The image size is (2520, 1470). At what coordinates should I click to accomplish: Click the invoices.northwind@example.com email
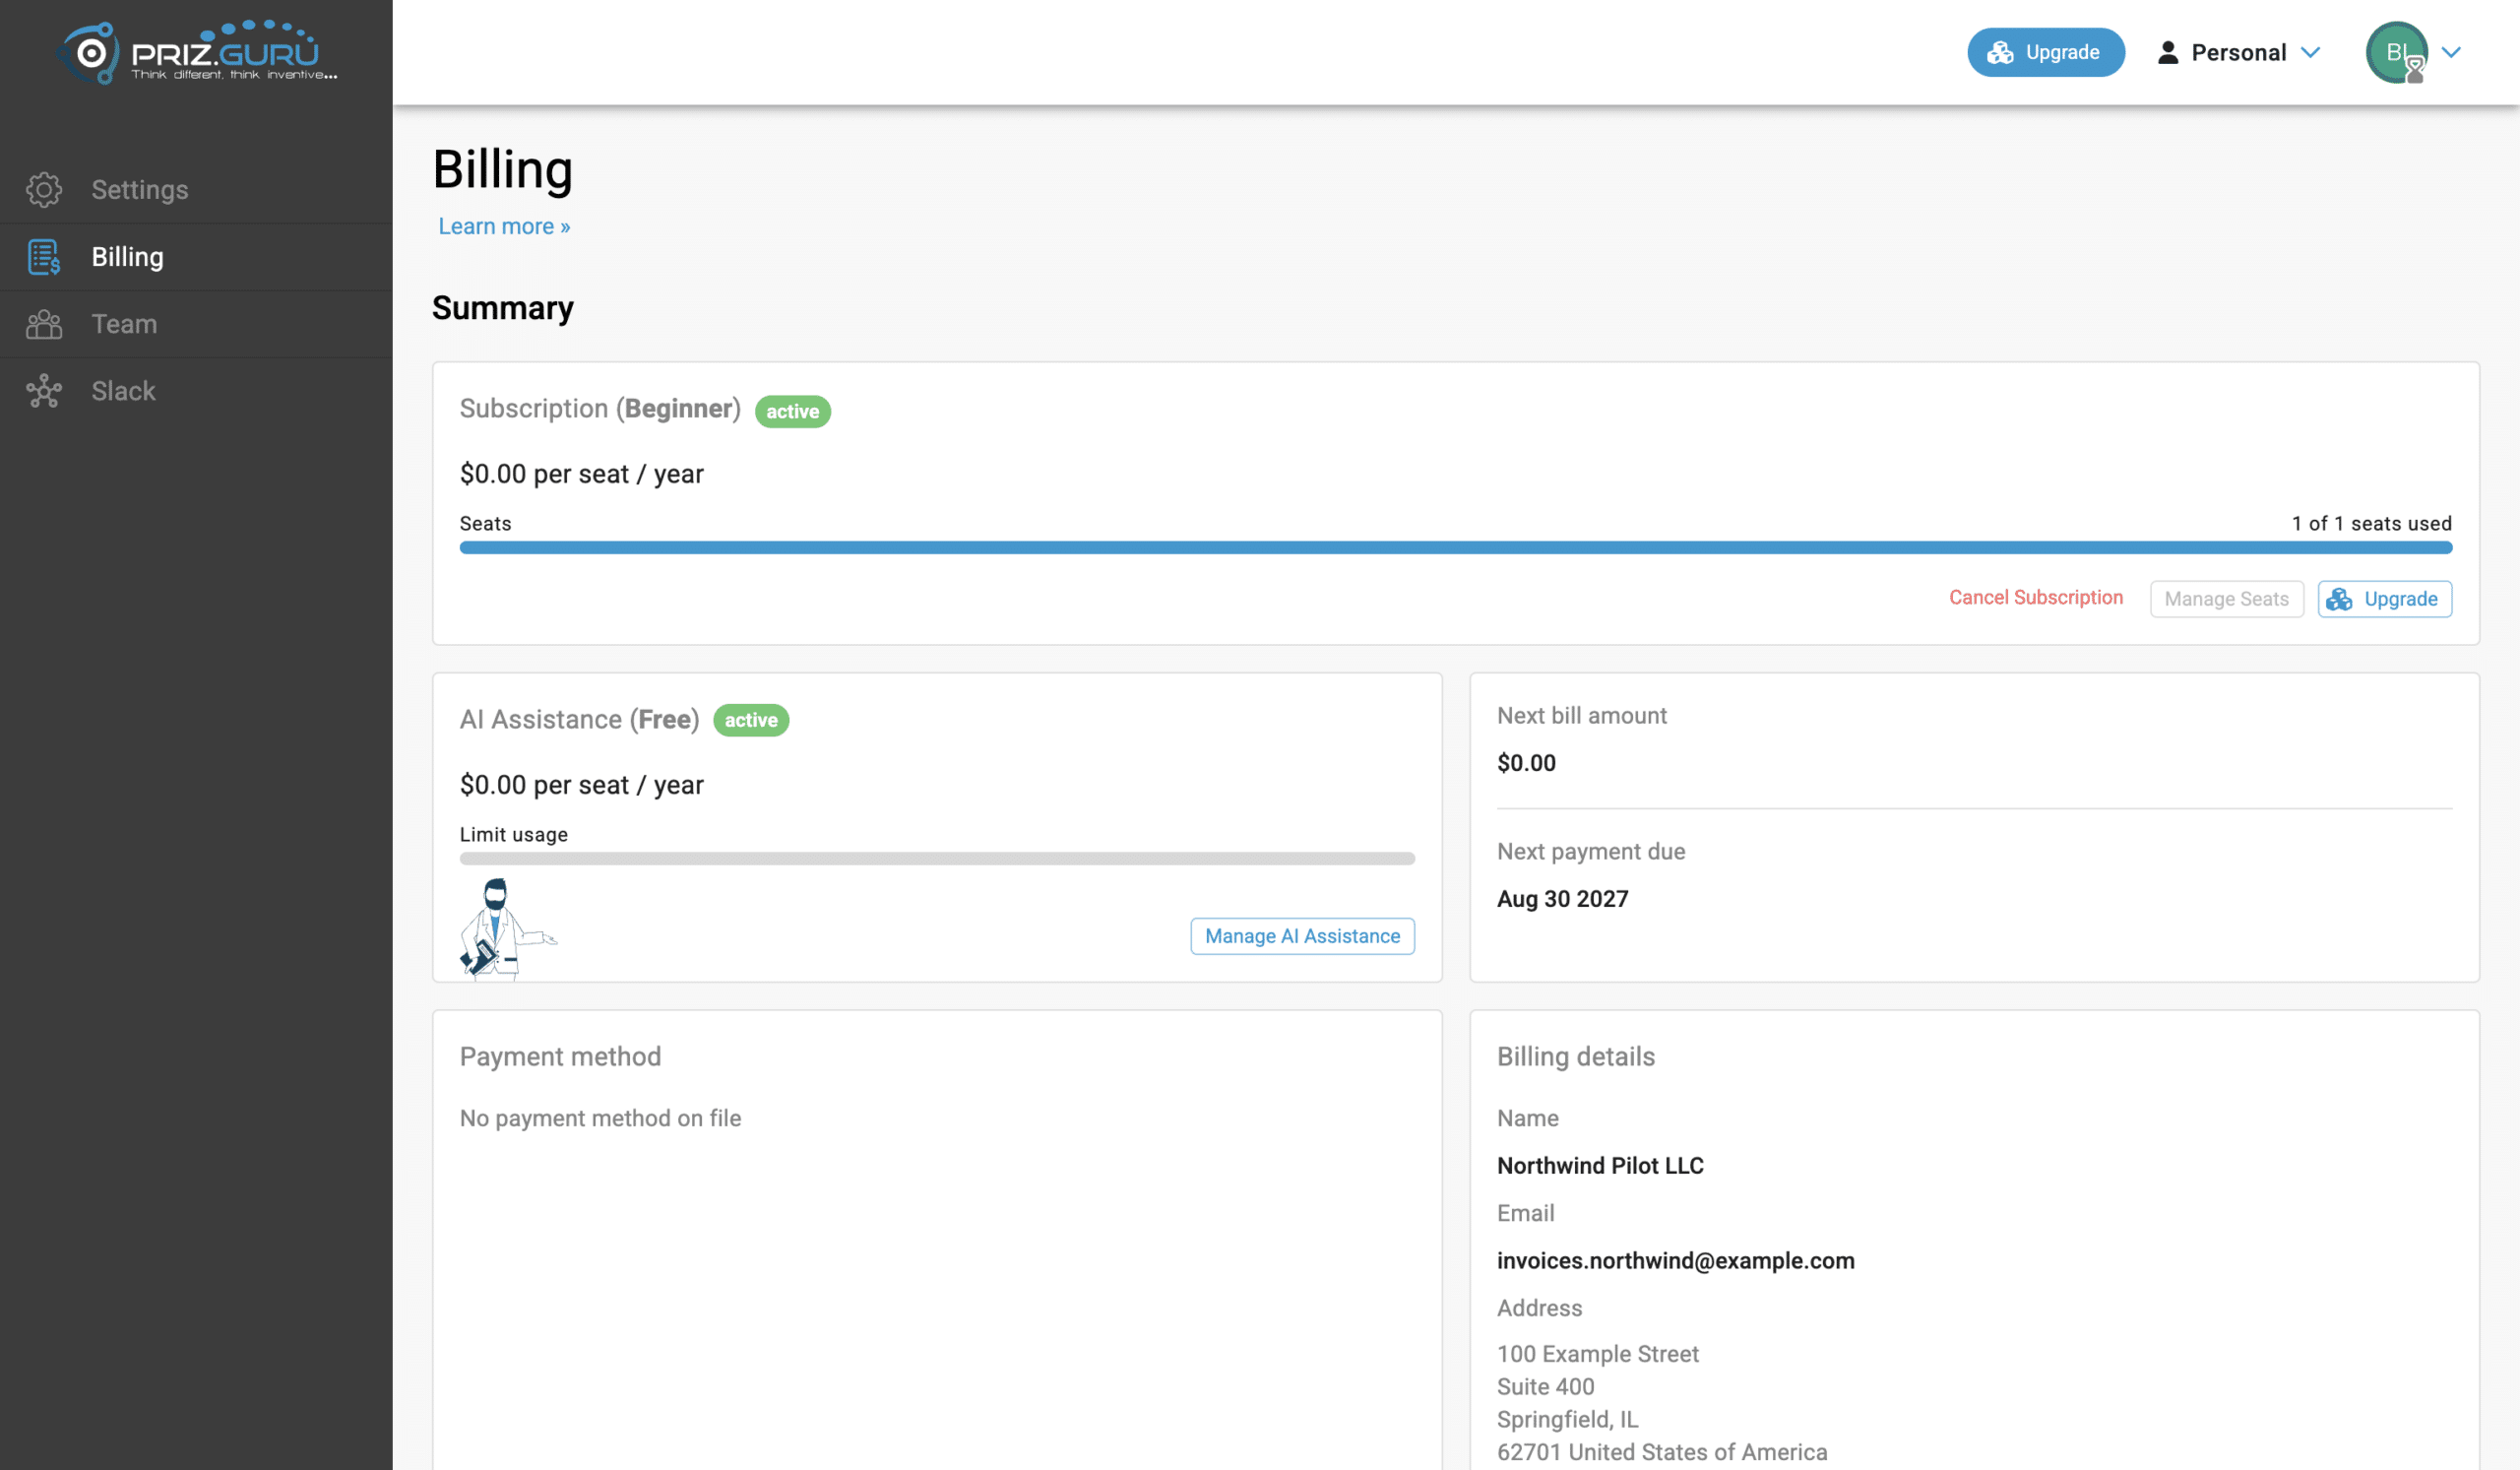coord(1675,1260)
